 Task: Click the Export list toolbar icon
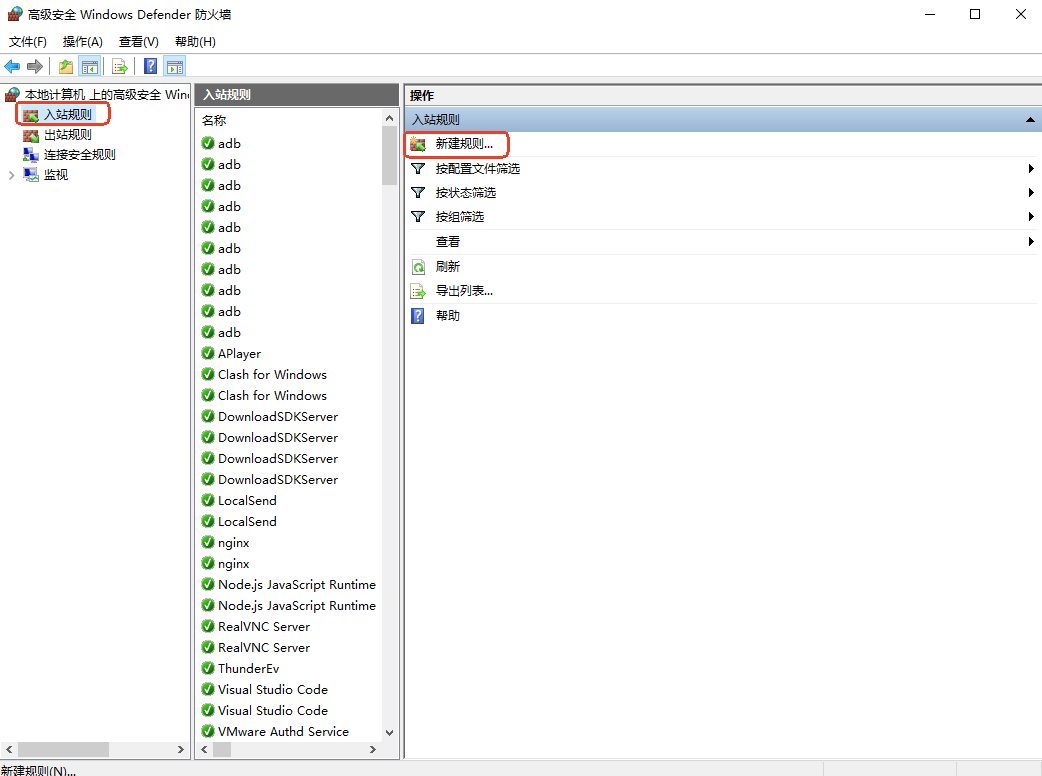[120, 67]
